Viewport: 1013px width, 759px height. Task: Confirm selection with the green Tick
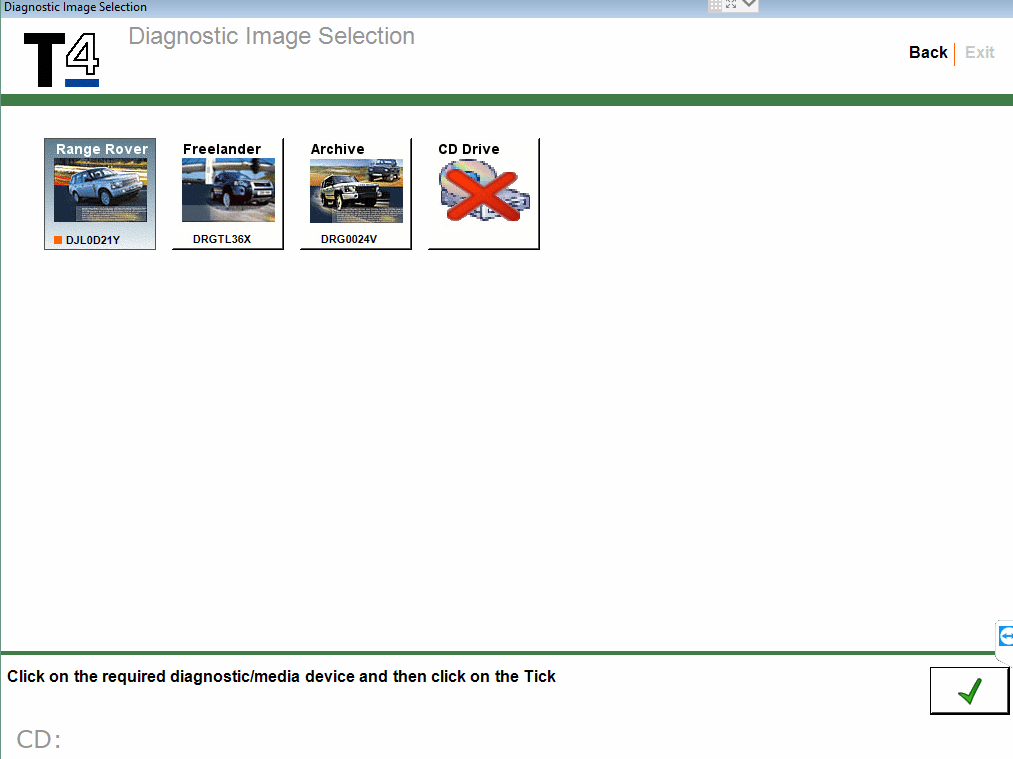tap(969, 691)
